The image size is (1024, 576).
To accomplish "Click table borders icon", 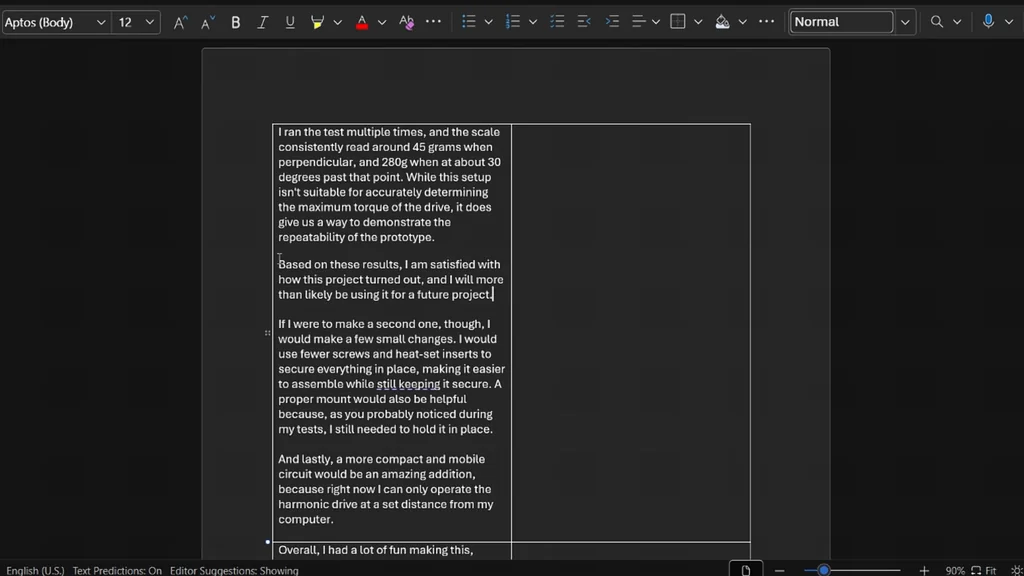I will pyautogui.click(x=678, y=22).
